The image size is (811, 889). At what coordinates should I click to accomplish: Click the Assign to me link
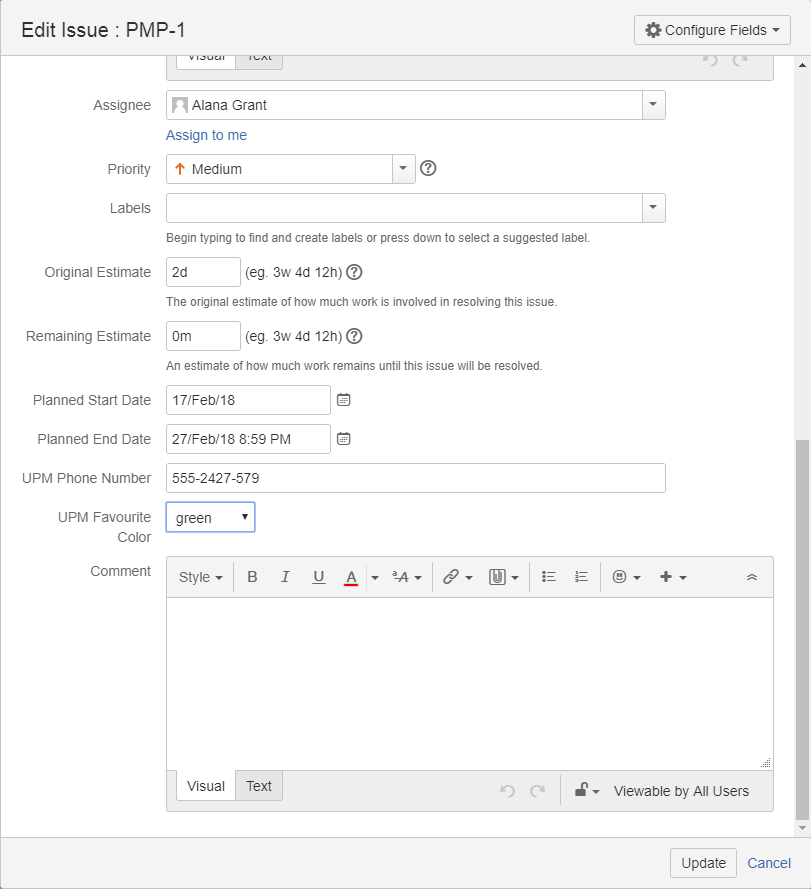[206, 135]
